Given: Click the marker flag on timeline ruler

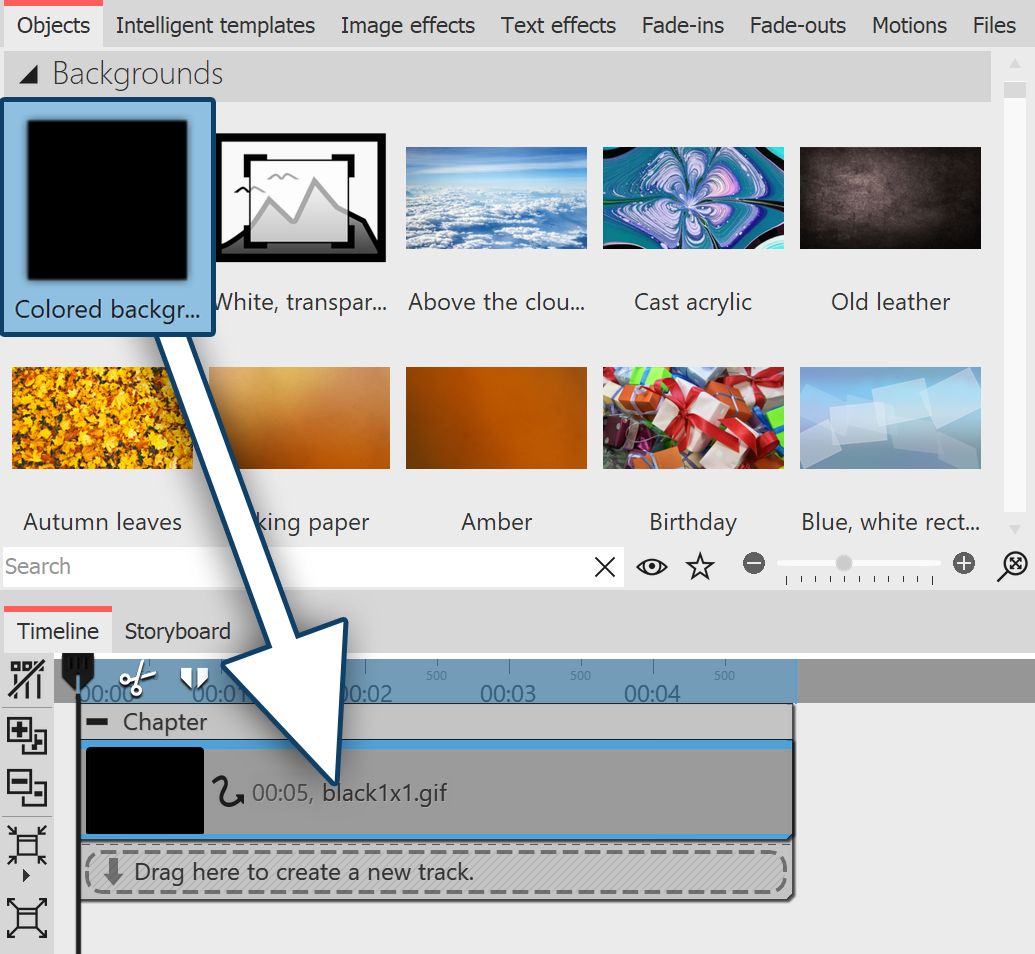Looking at the screenshot, I should tap(194, 679).
